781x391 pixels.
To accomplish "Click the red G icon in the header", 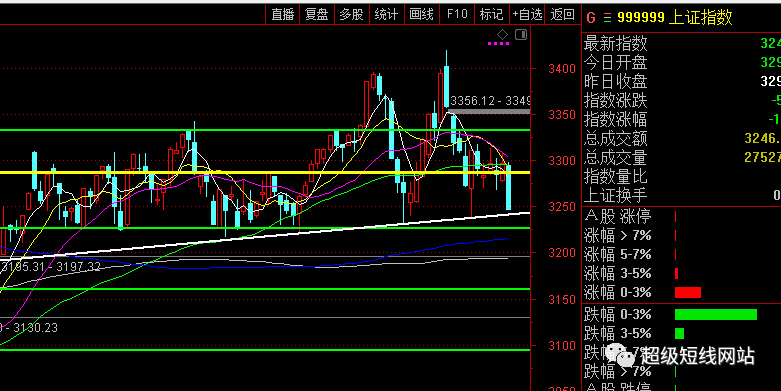I will (x=591, y=18).
